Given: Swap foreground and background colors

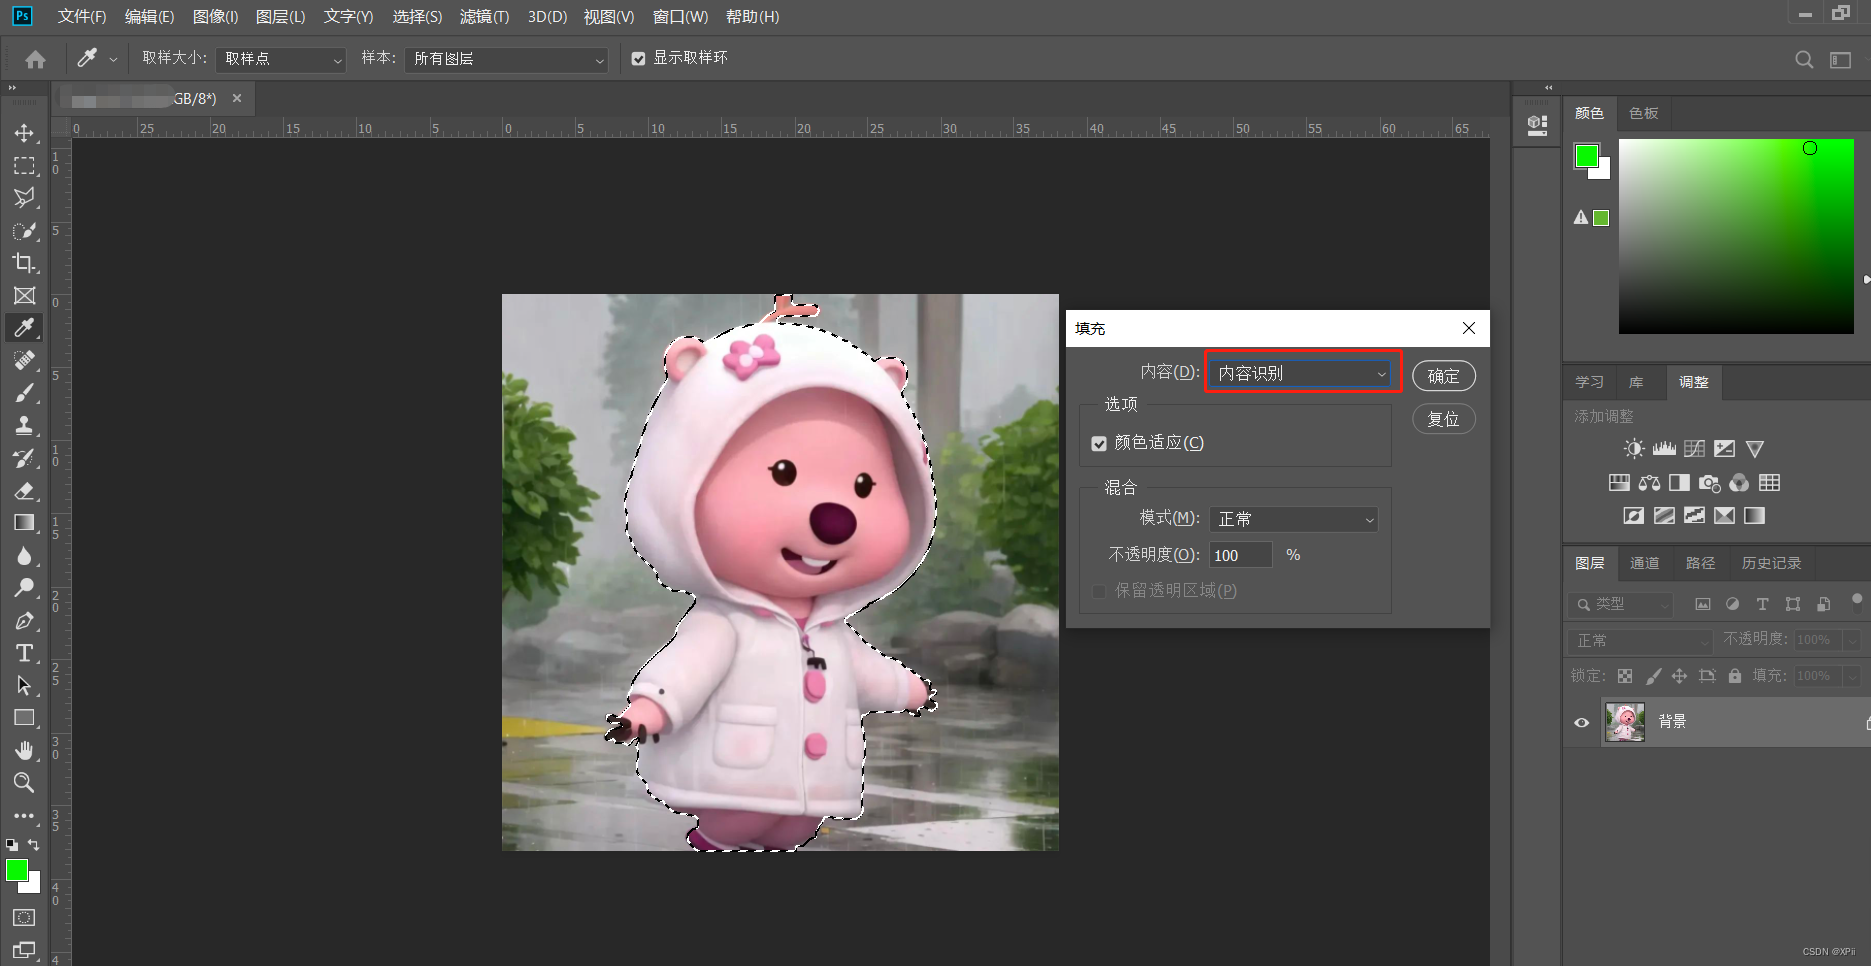Looking at the screenshot, I should click(33, 845).
